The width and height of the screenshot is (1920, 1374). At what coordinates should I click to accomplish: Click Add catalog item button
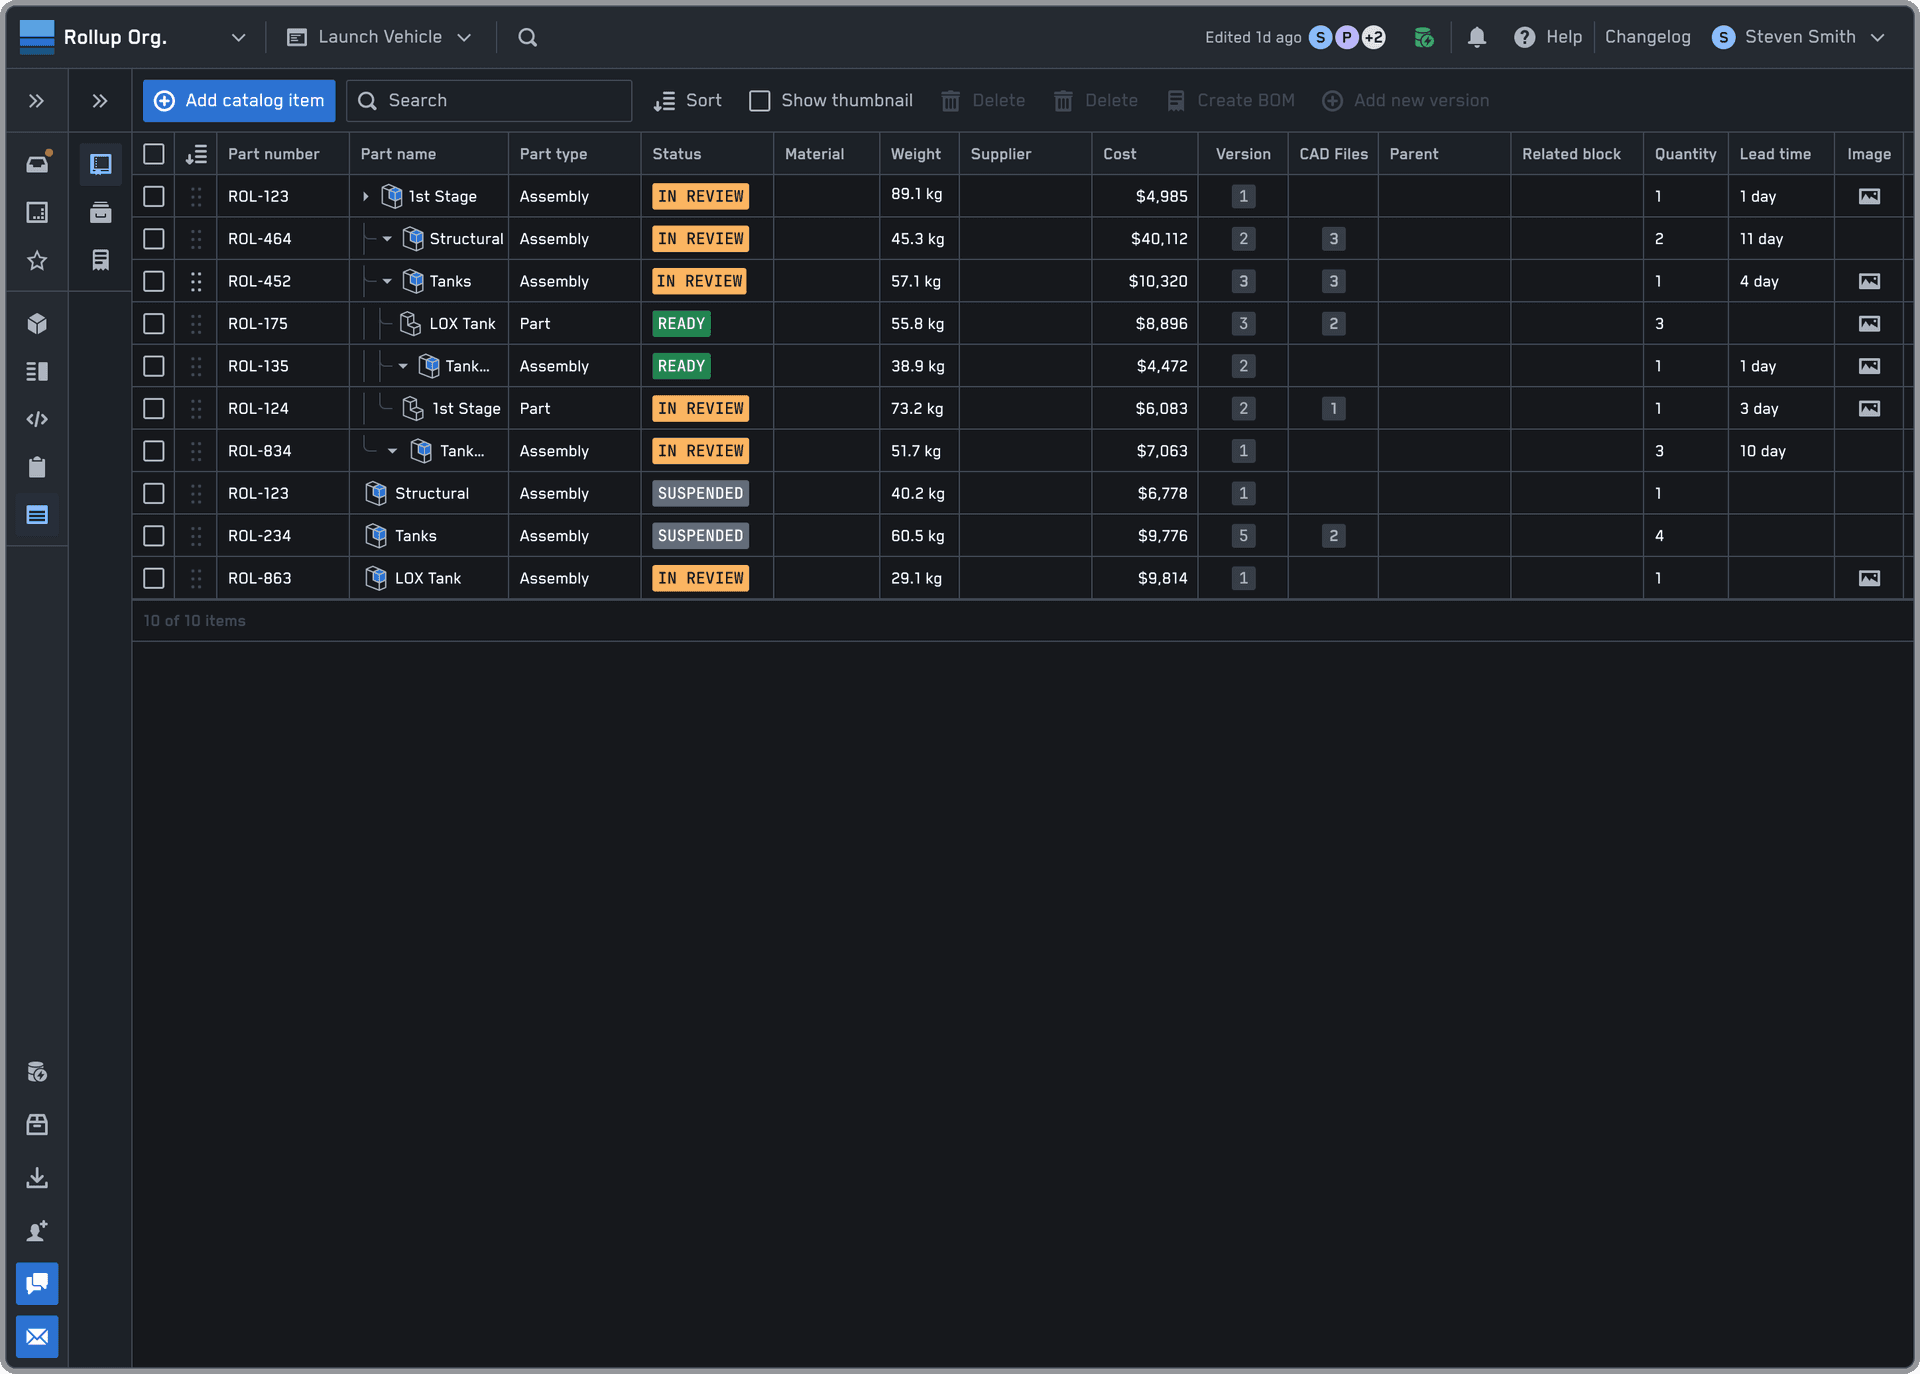[239, 101]
